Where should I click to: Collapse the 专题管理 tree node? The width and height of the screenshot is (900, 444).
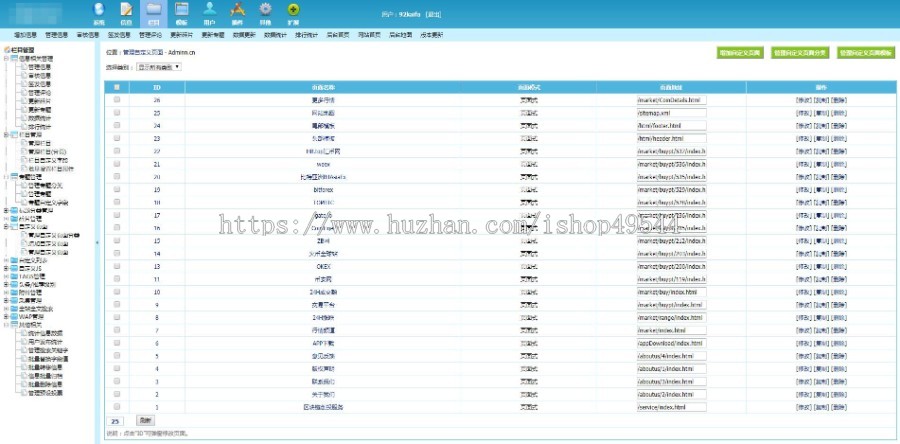(6, 177)
